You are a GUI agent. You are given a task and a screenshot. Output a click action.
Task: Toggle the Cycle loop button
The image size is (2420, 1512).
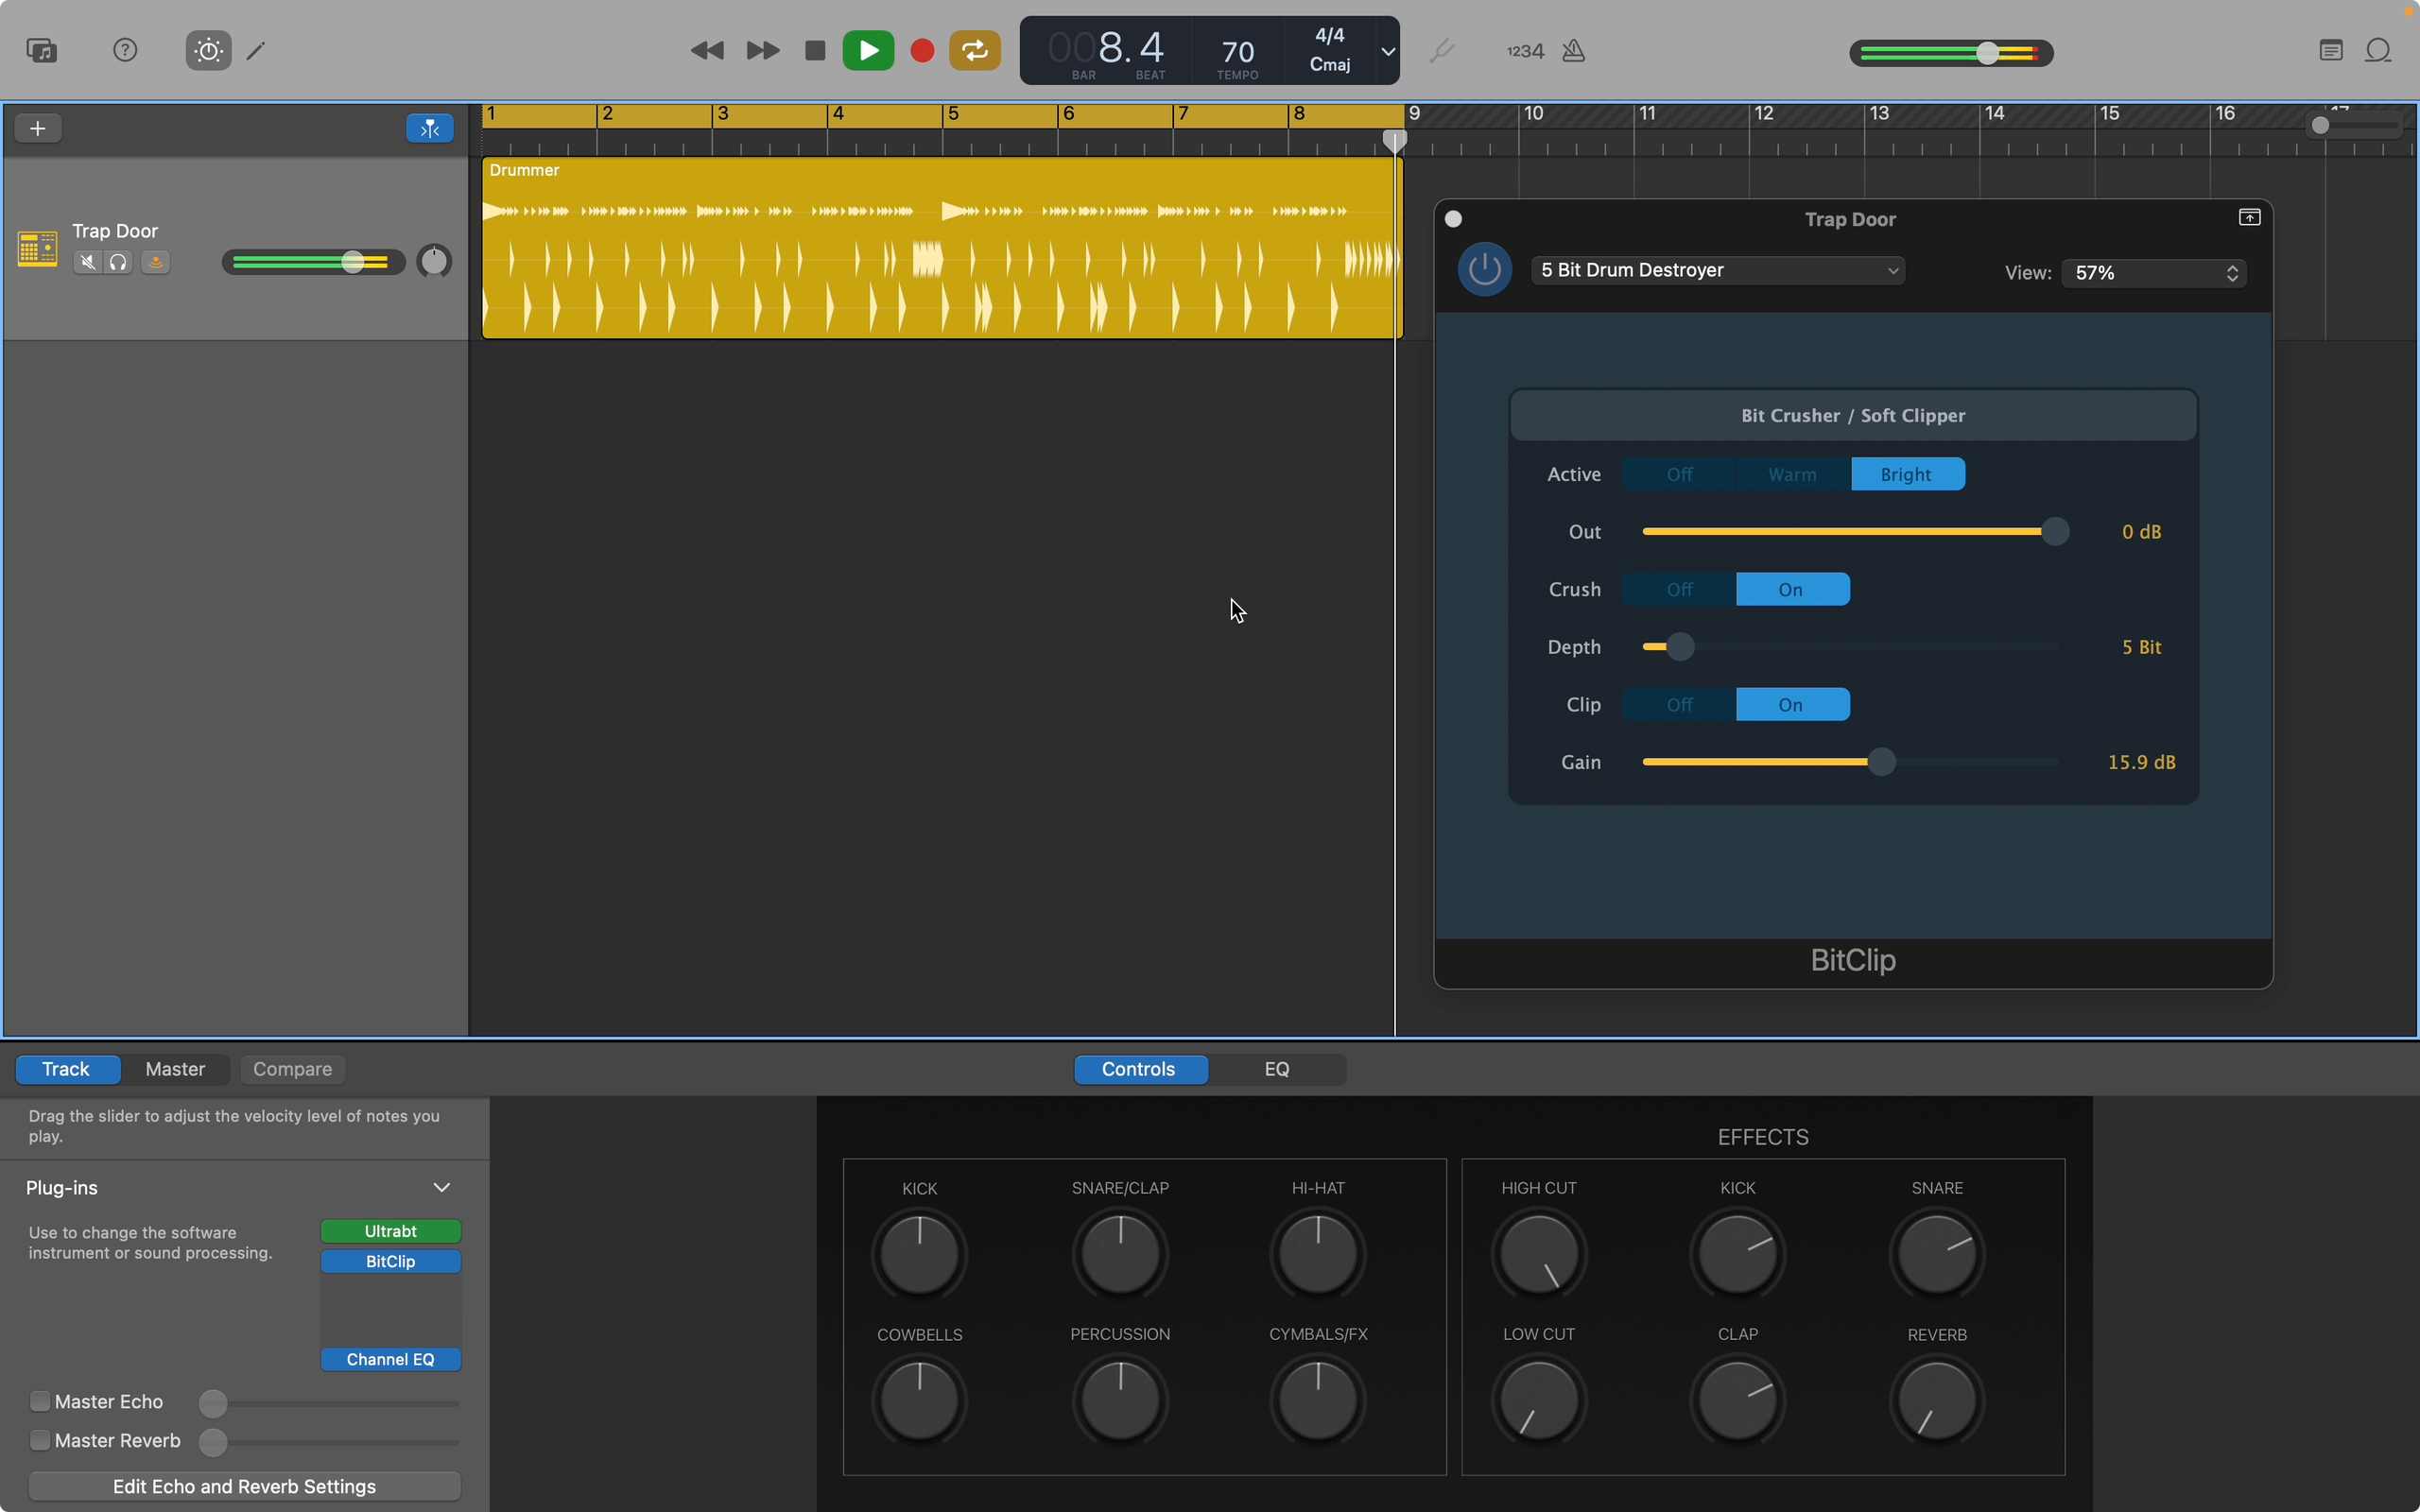(x=975, y=50)
